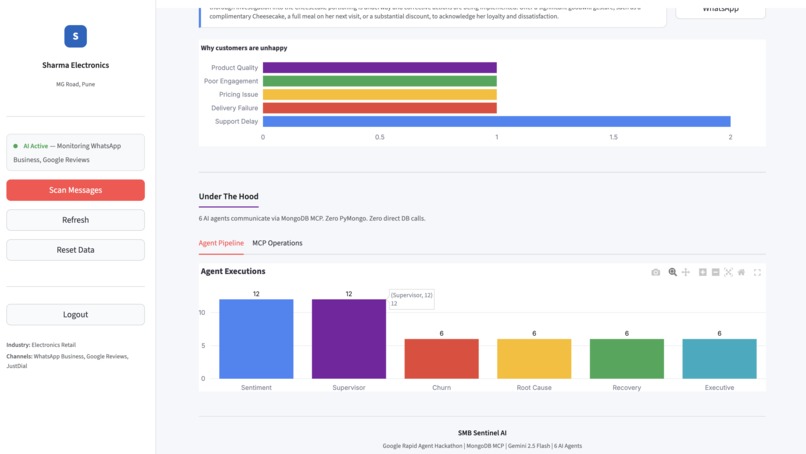Click the Refresh button
The image size is (806, 454).
76,220
